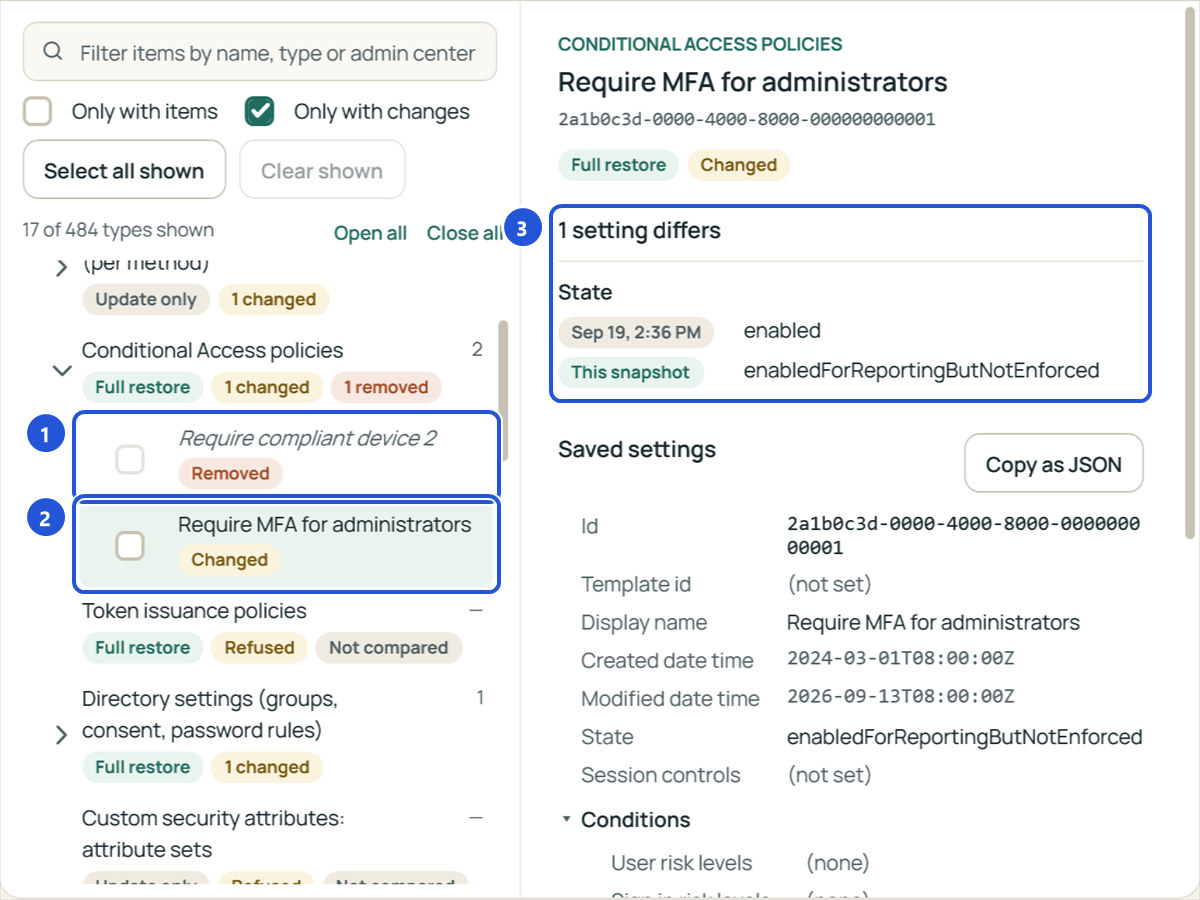Click the 1 removed badge
The width and height of the screenshot is (1200, 900).
tap(386, 387)
